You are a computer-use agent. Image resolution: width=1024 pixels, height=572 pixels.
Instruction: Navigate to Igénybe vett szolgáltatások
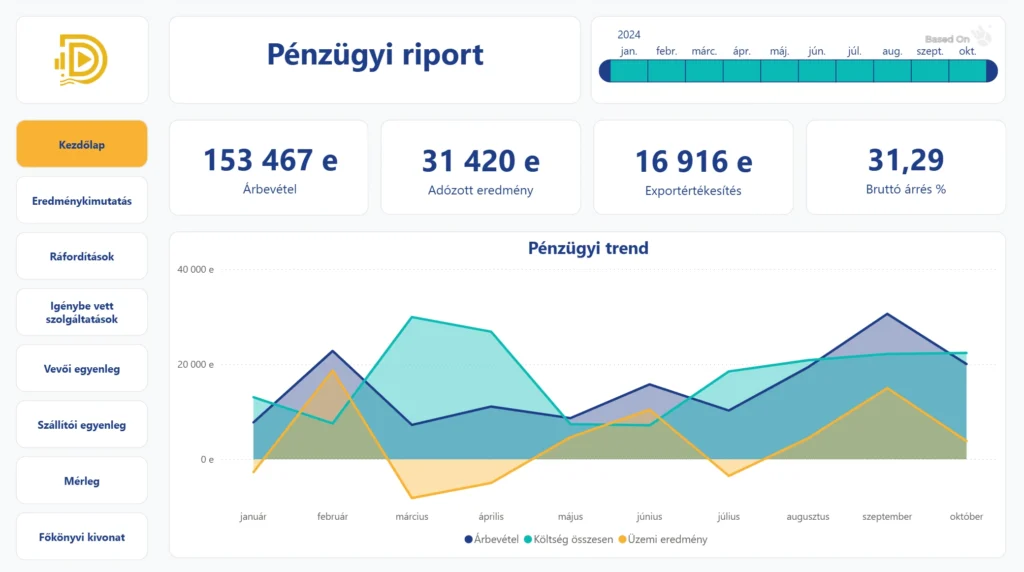pos(82,312)
